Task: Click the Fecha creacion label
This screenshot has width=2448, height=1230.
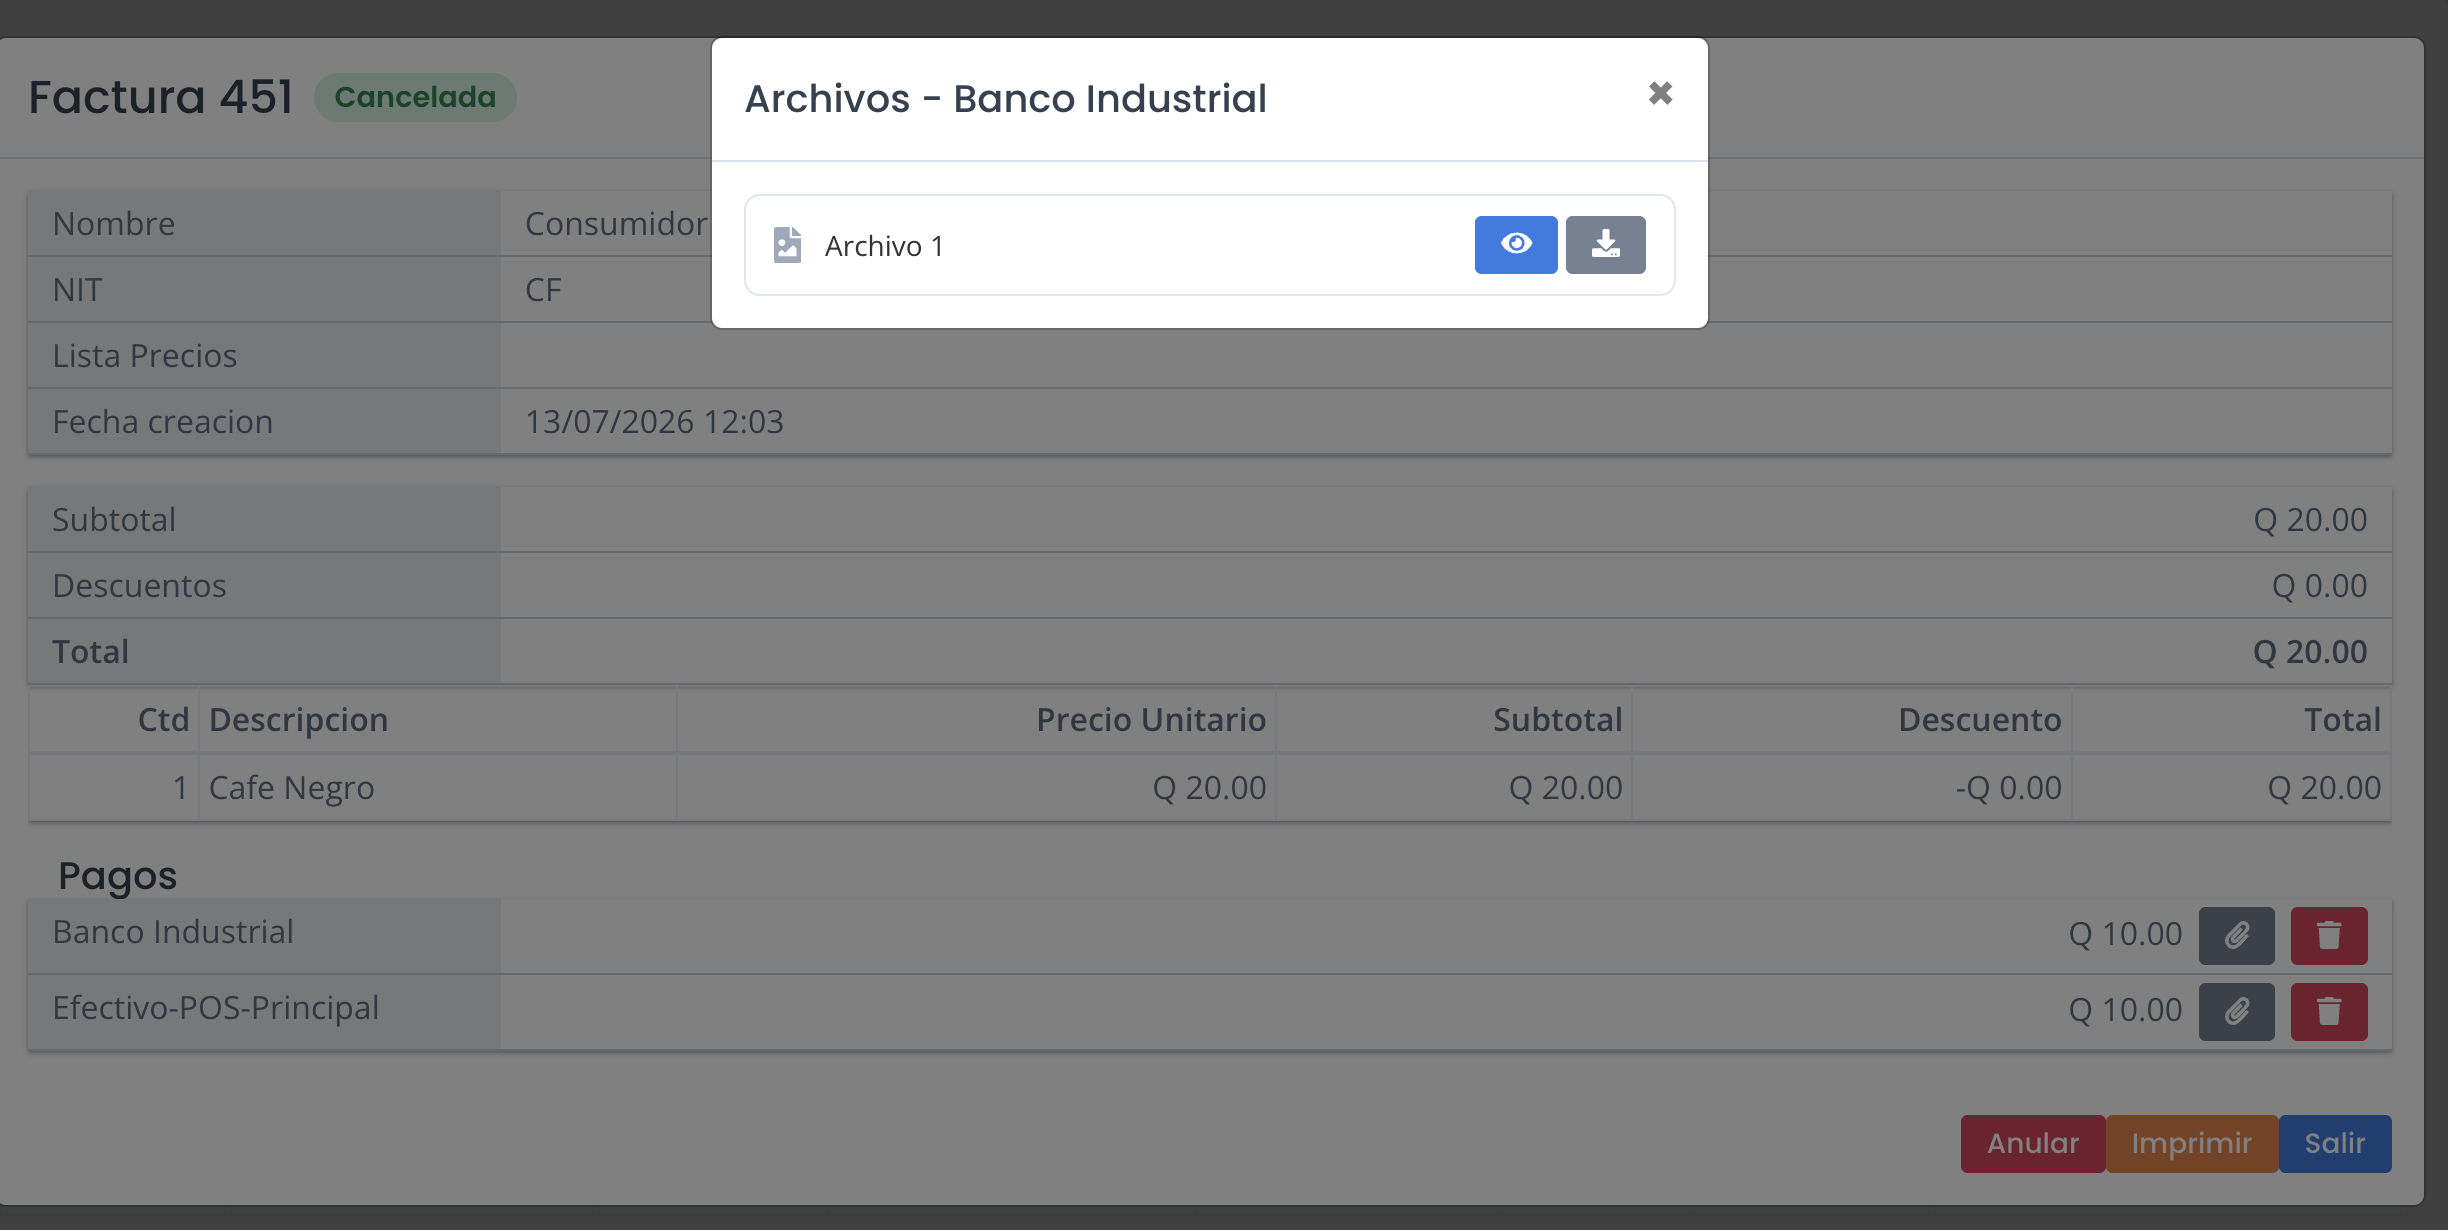Action: tap(162, 422)
